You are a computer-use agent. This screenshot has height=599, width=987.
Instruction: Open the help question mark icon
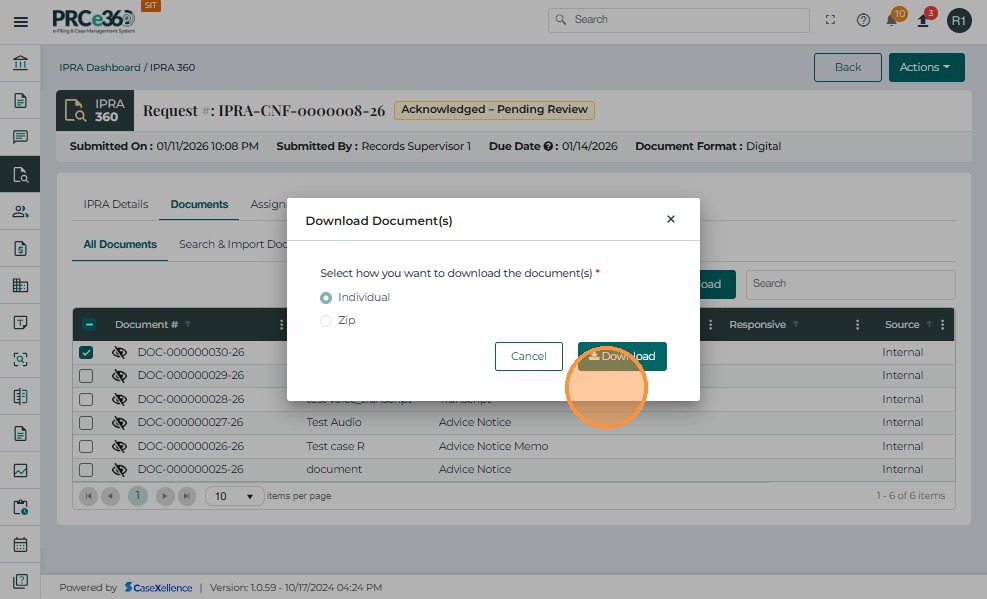[x=863, y=20]
